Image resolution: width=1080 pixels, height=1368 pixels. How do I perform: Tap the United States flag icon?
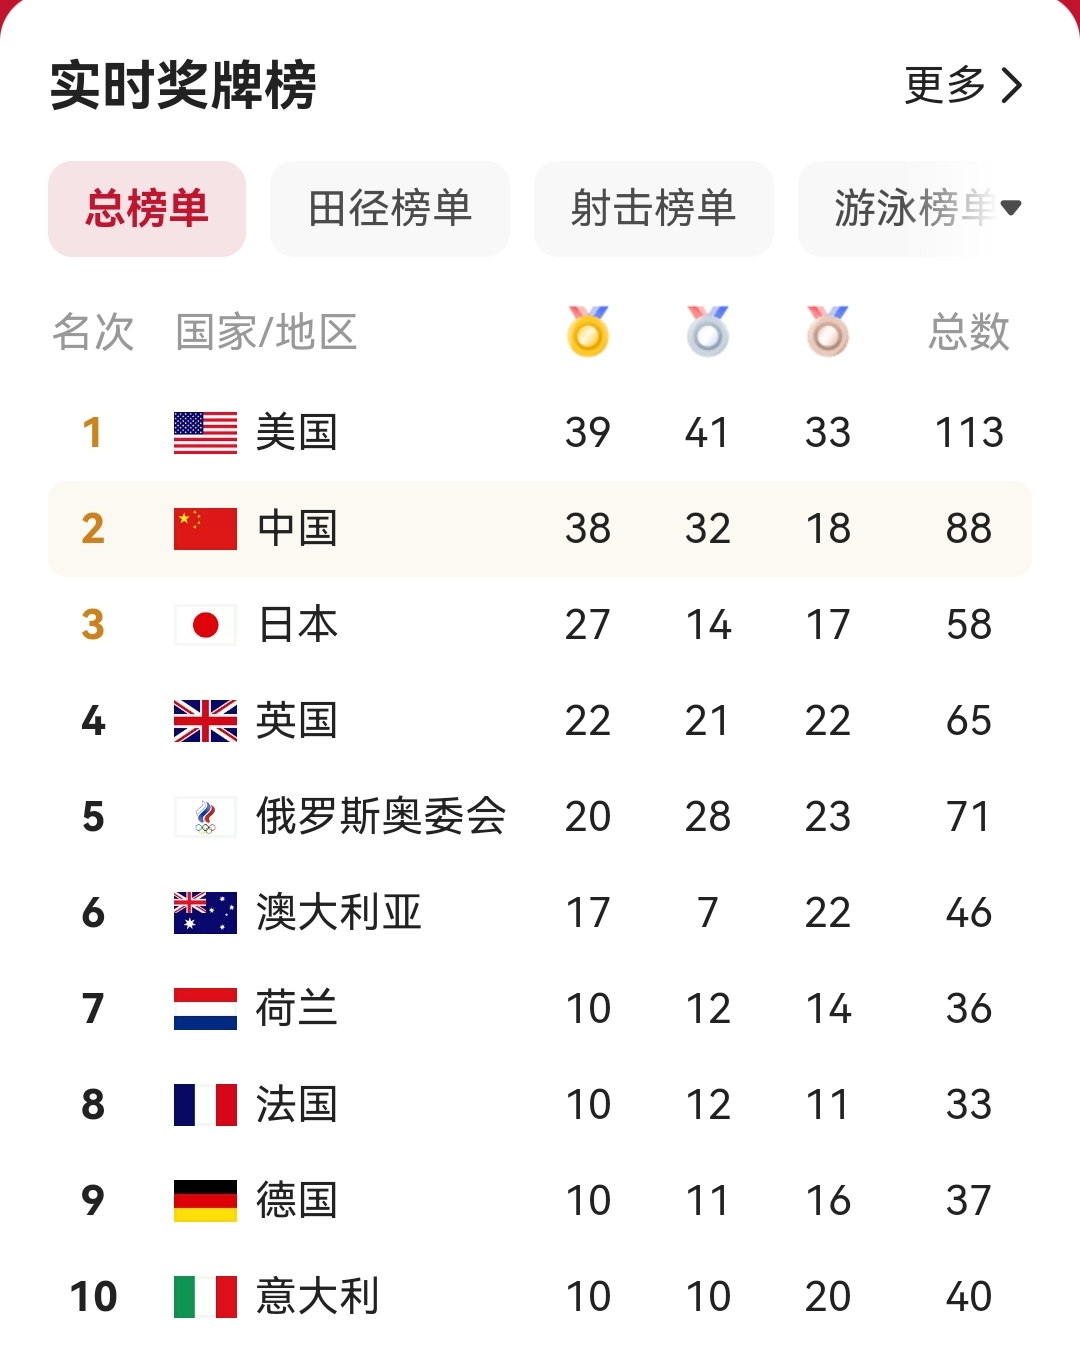coord(205,433)
